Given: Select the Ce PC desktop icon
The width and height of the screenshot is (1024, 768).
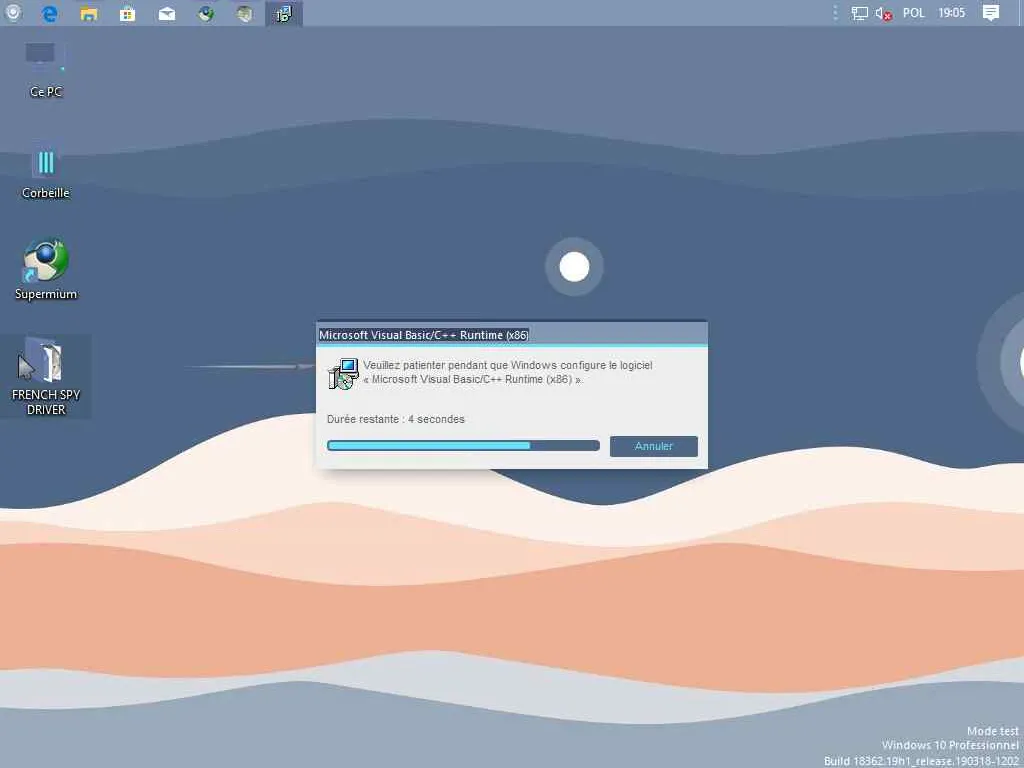Looking at the screenshot, I should [45, 69].
